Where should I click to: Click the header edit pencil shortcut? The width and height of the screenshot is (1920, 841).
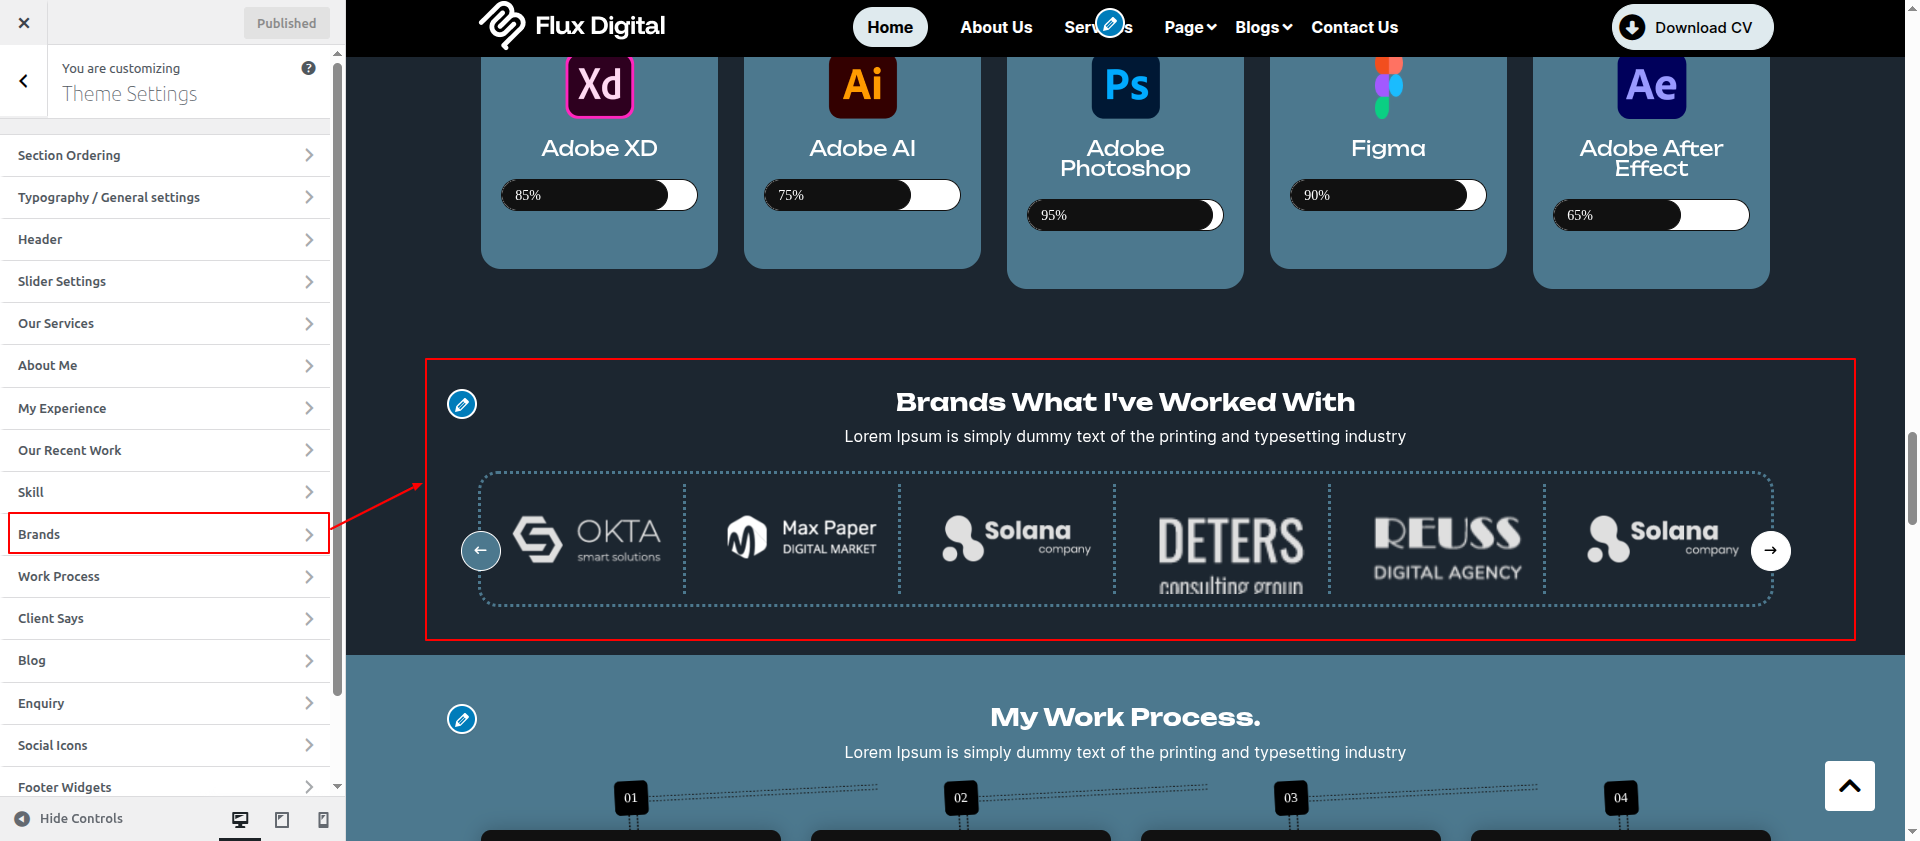point(1110,22)
